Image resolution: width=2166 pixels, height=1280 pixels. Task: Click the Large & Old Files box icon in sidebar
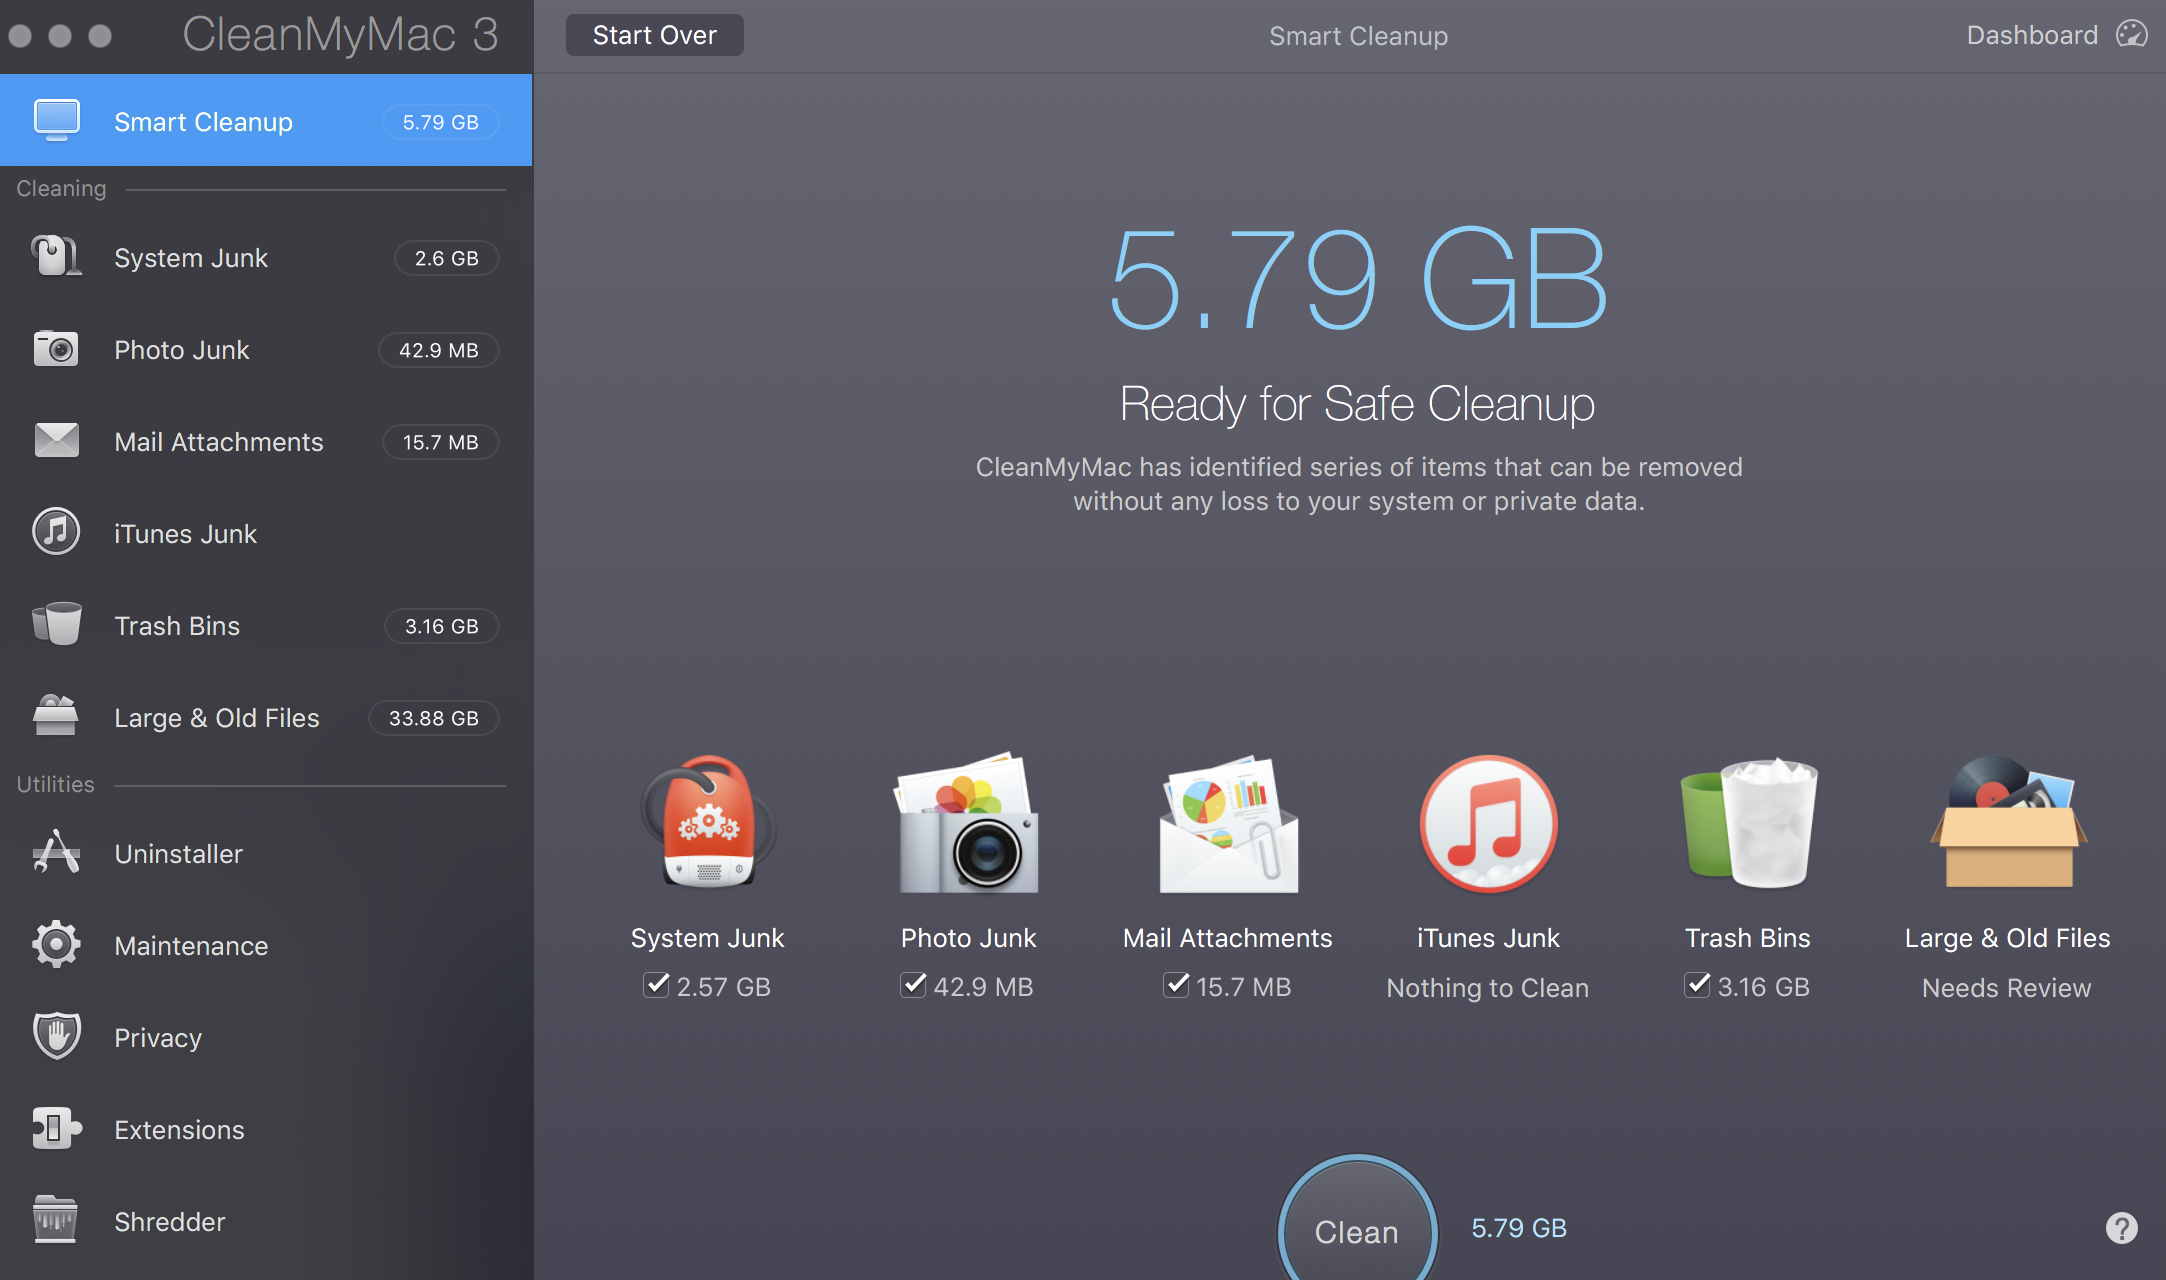[56, 716]
